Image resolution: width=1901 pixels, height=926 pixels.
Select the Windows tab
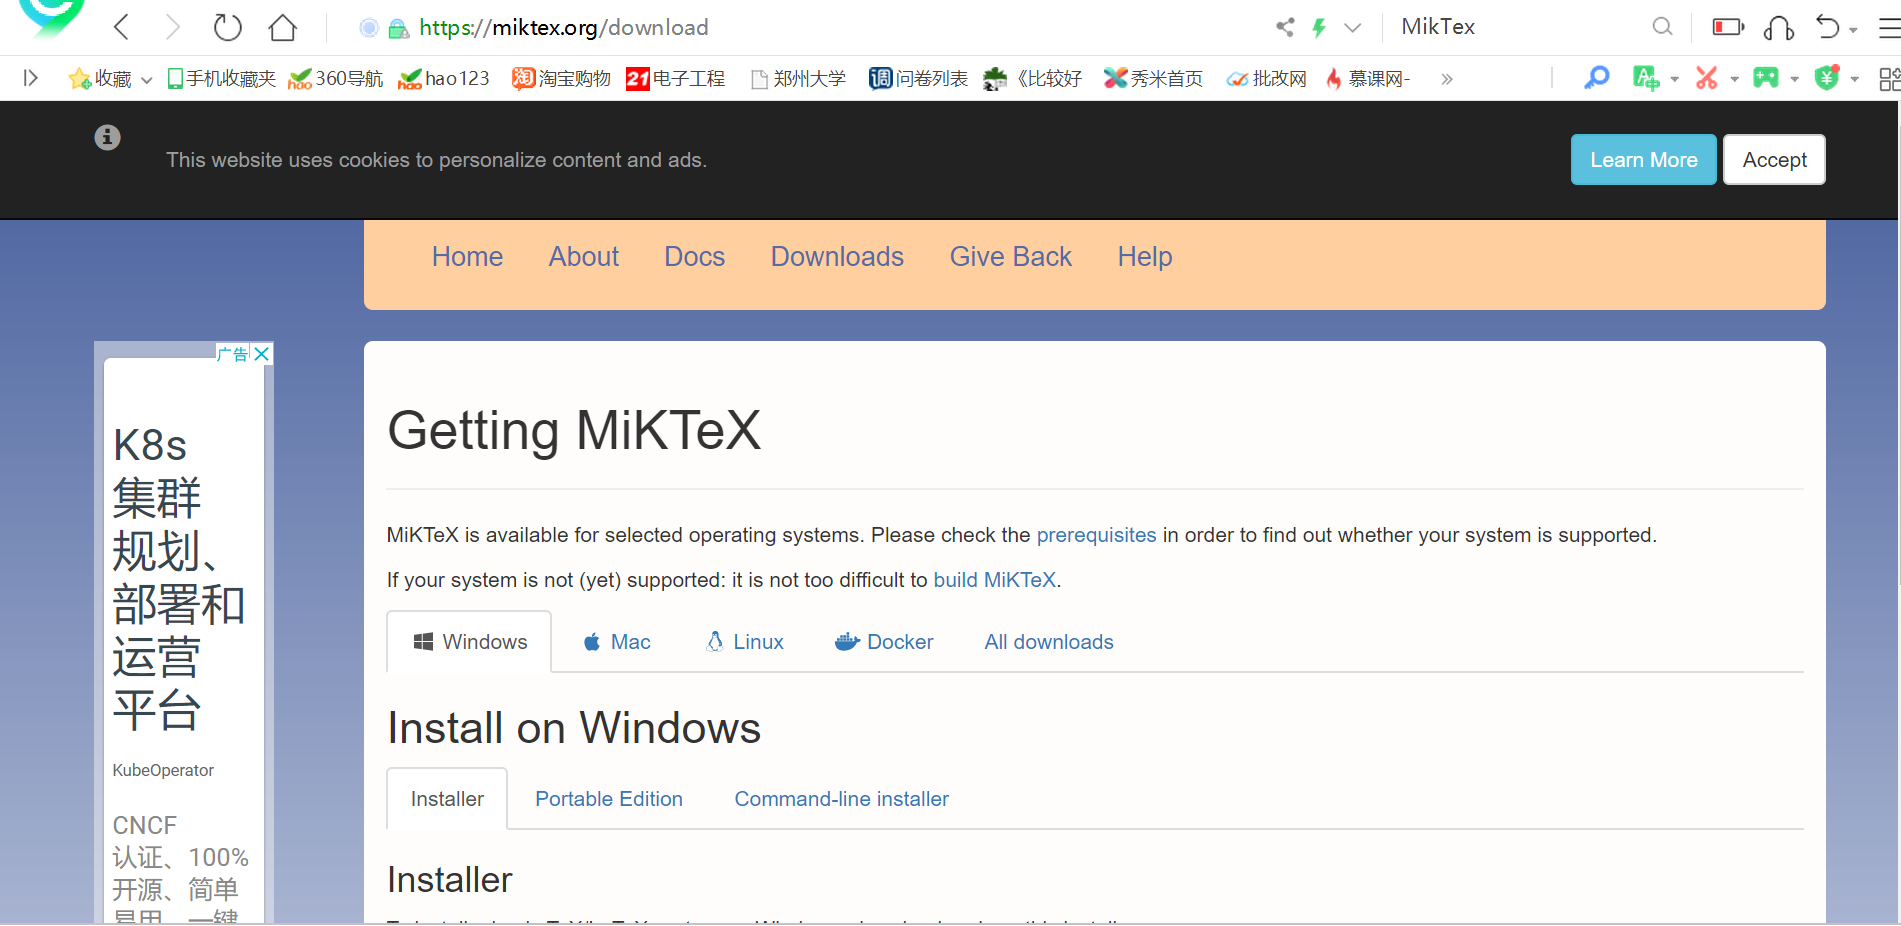click(469, 642)
